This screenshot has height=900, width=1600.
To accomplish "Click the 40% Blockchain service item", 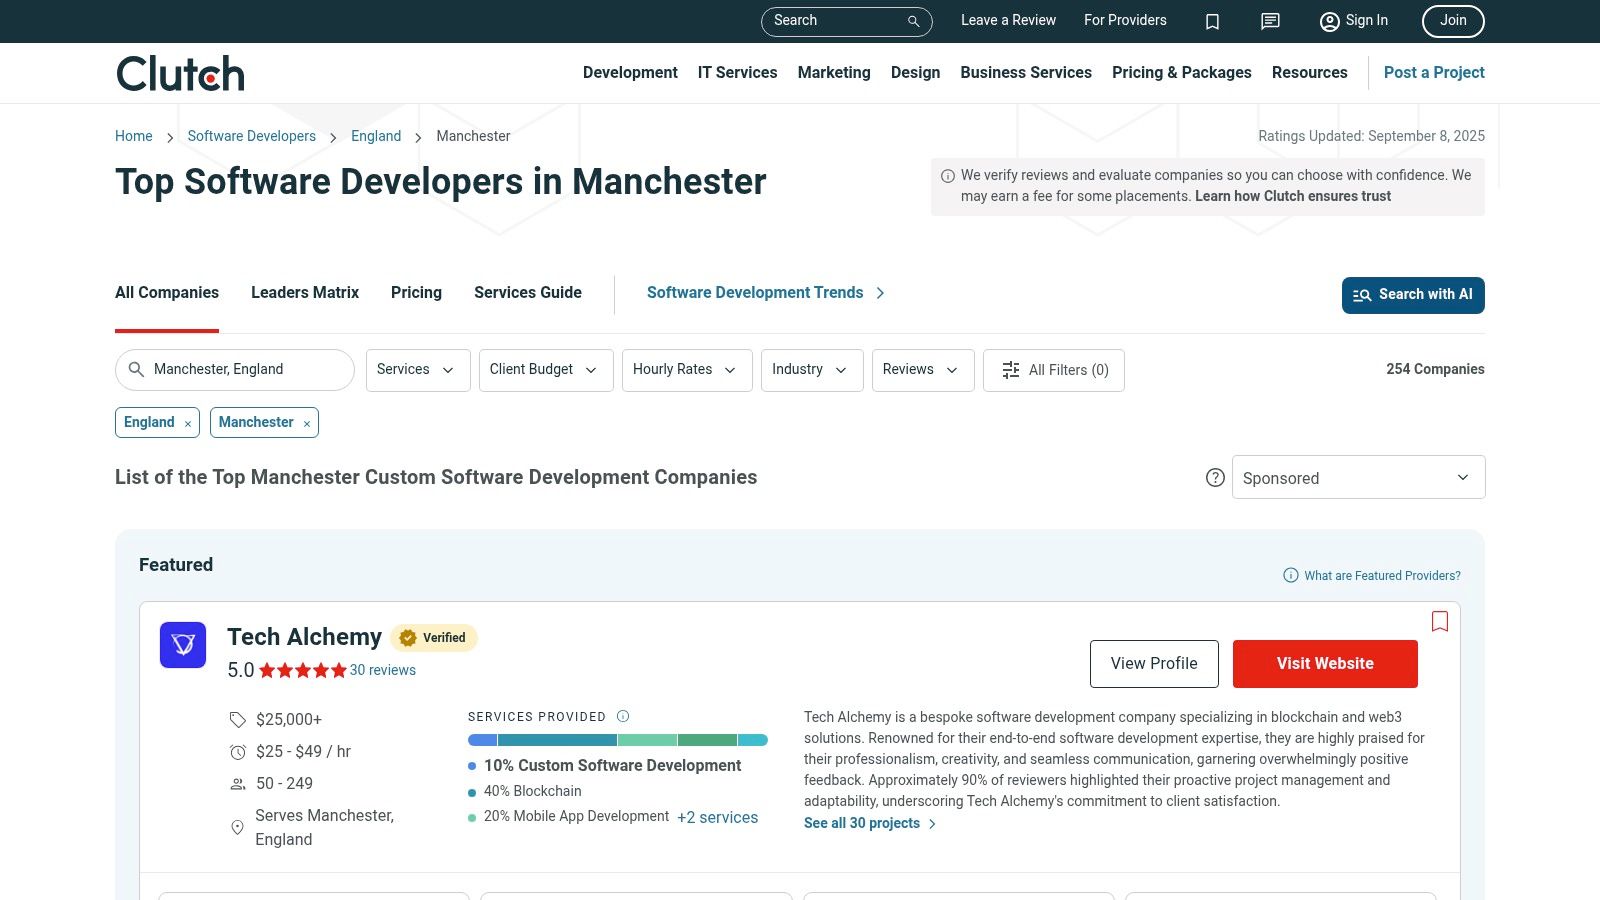I will [533, 792].
